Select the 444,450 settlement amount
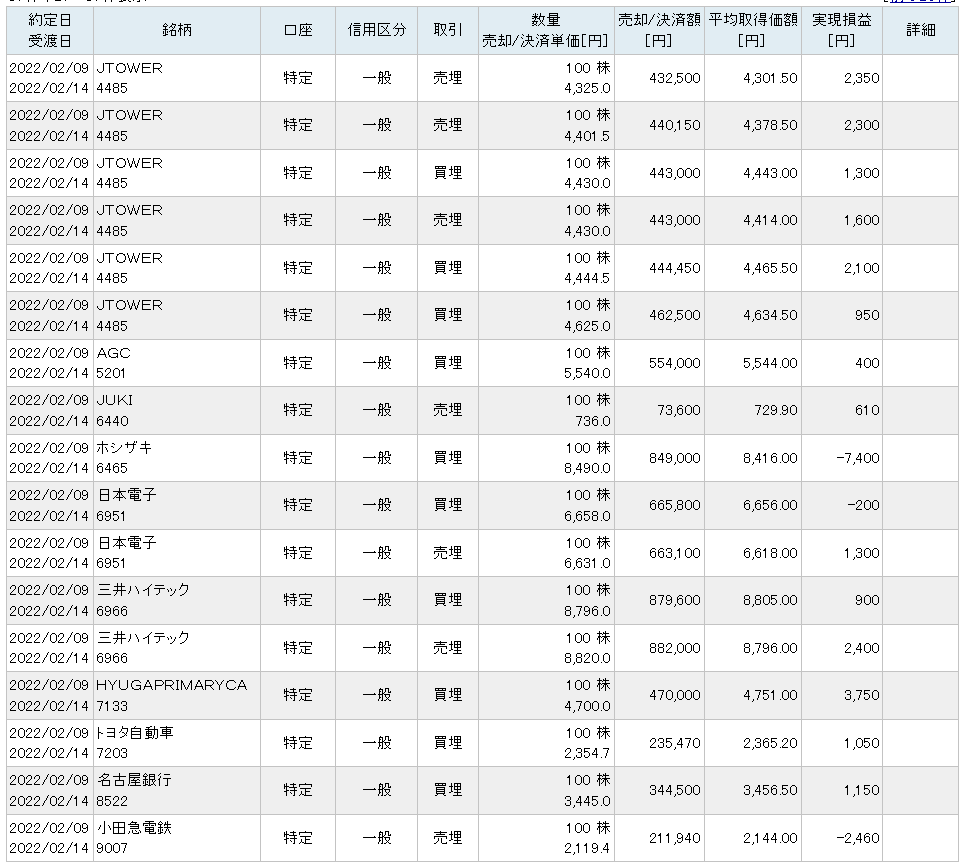This screenshot has width=962, height=867. tap(674, 268)
